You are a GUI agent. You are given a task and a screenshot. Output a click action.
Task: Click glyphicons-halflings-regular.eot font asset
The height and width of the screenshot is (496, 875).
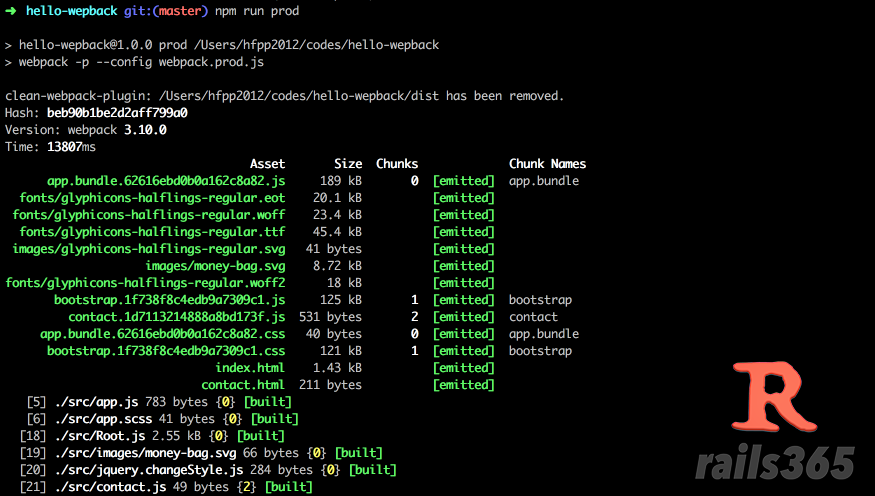tap(152, 198)
